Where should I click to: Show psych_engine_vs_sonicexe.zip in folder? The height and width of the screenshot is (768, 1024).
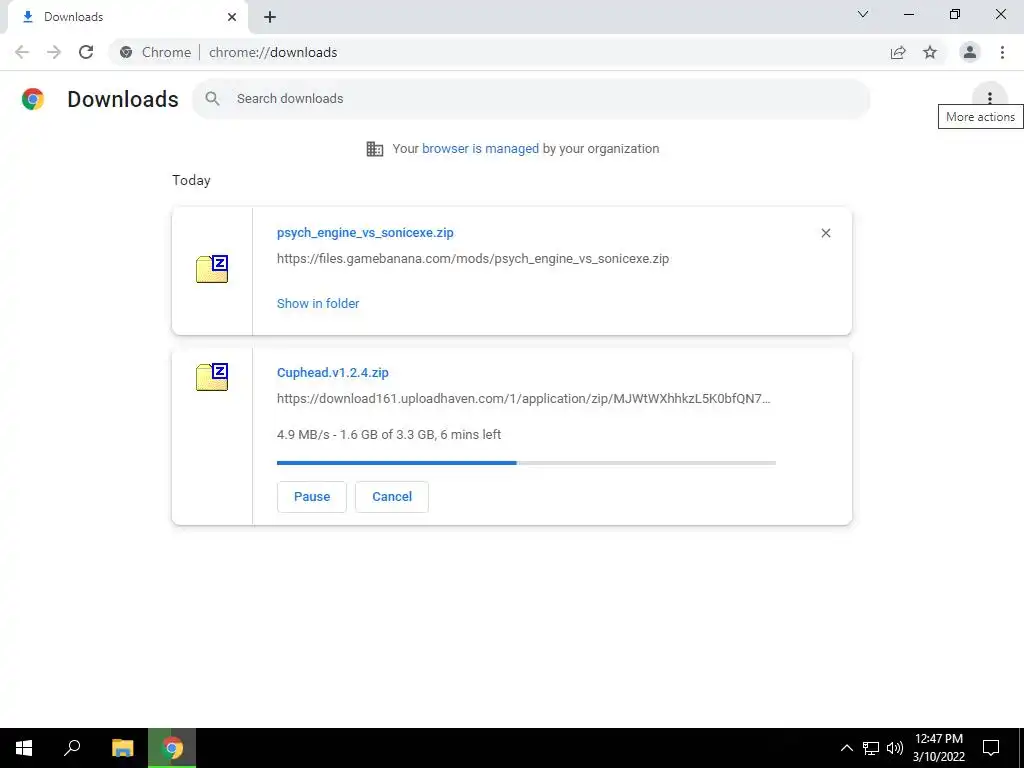pyautogui.click(x=318, y=304)
